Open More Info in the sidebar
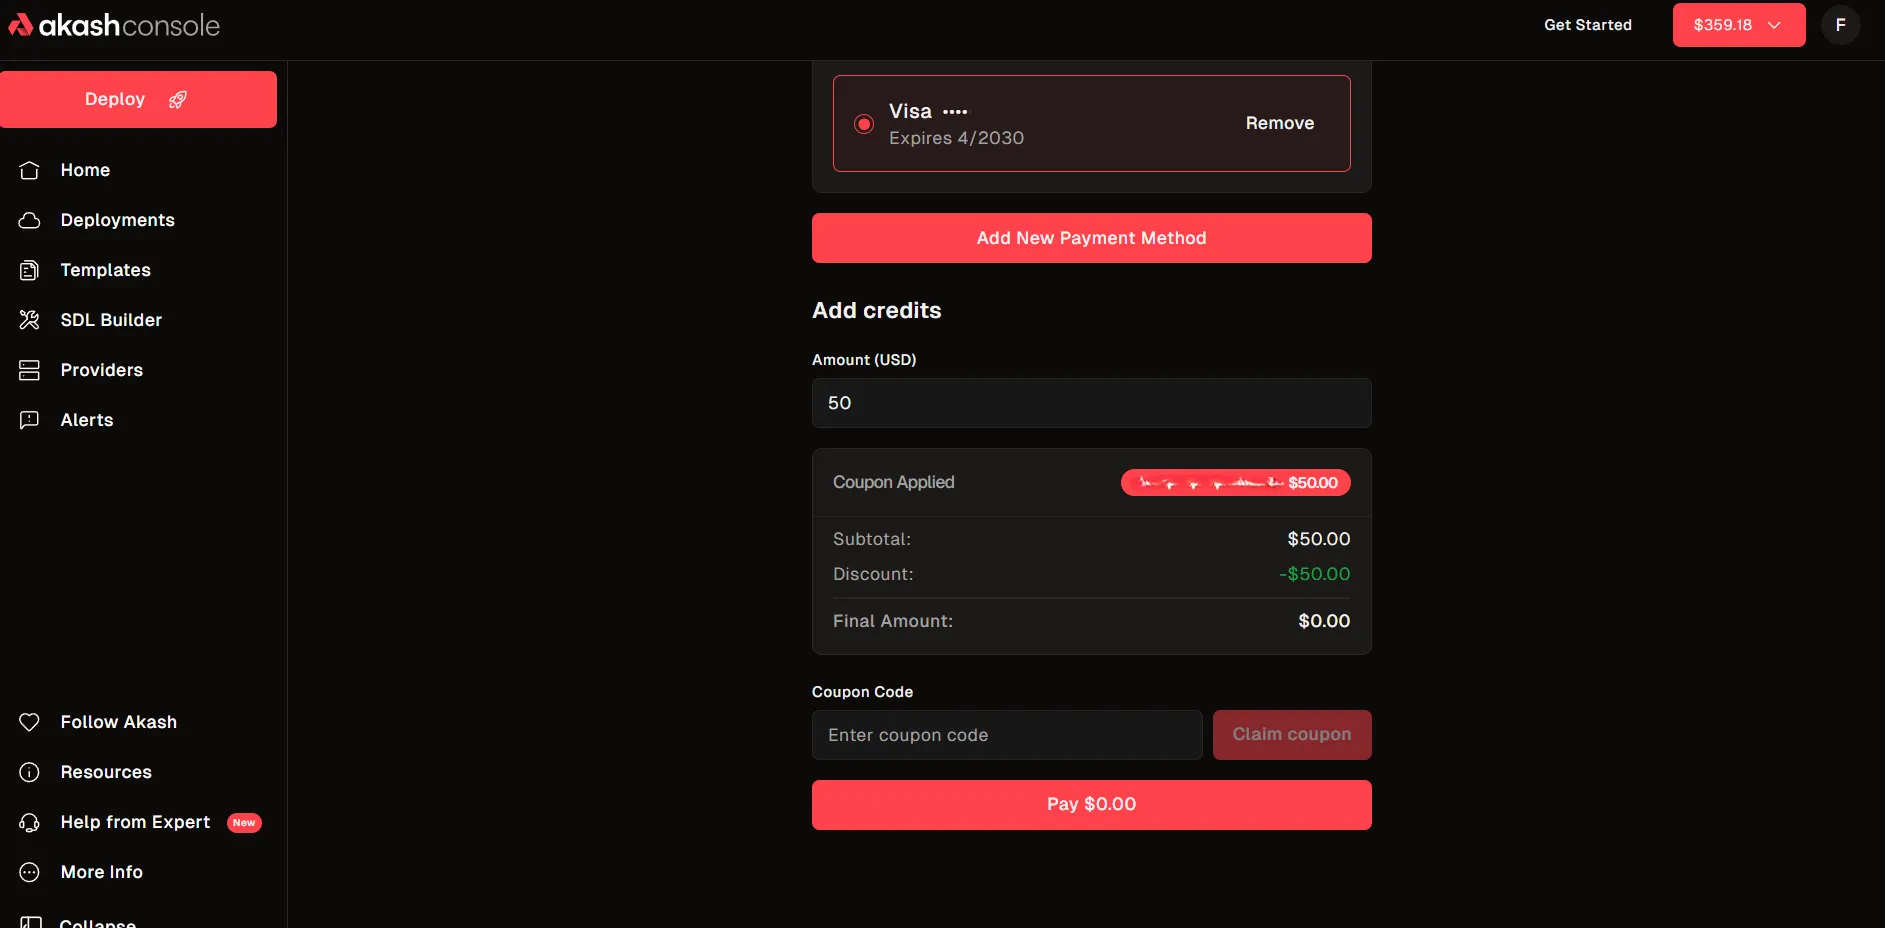Image resolution: width=1885 pixels, height=928 pixels. (x=101, y=872)
